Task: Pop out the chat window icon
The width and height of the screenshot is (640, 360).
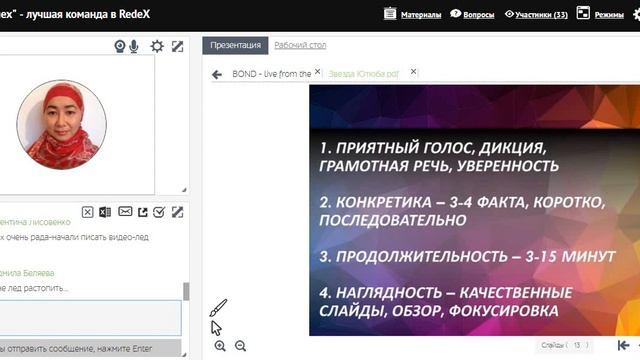Action: (x=142, y=212)
